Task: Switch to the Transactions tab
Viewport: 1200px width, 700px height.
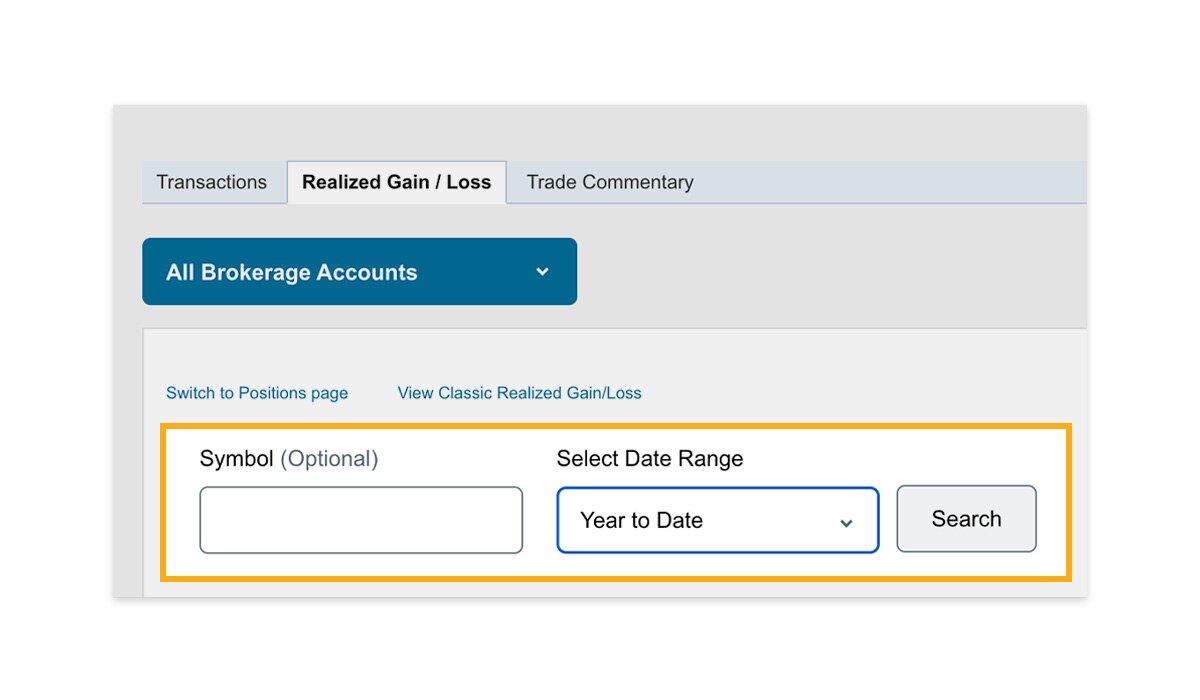Action: pos(212,182)
